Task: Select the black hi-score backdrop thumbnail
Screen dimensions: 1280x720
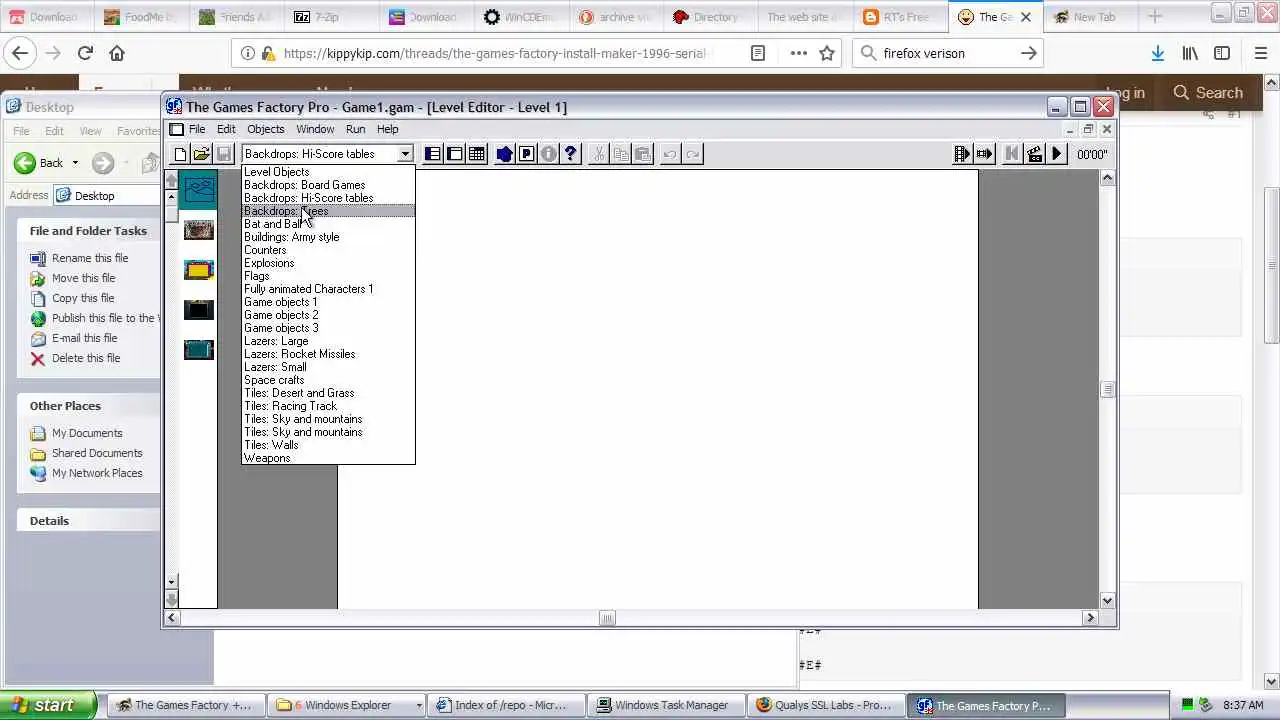Action: (199, 310)
